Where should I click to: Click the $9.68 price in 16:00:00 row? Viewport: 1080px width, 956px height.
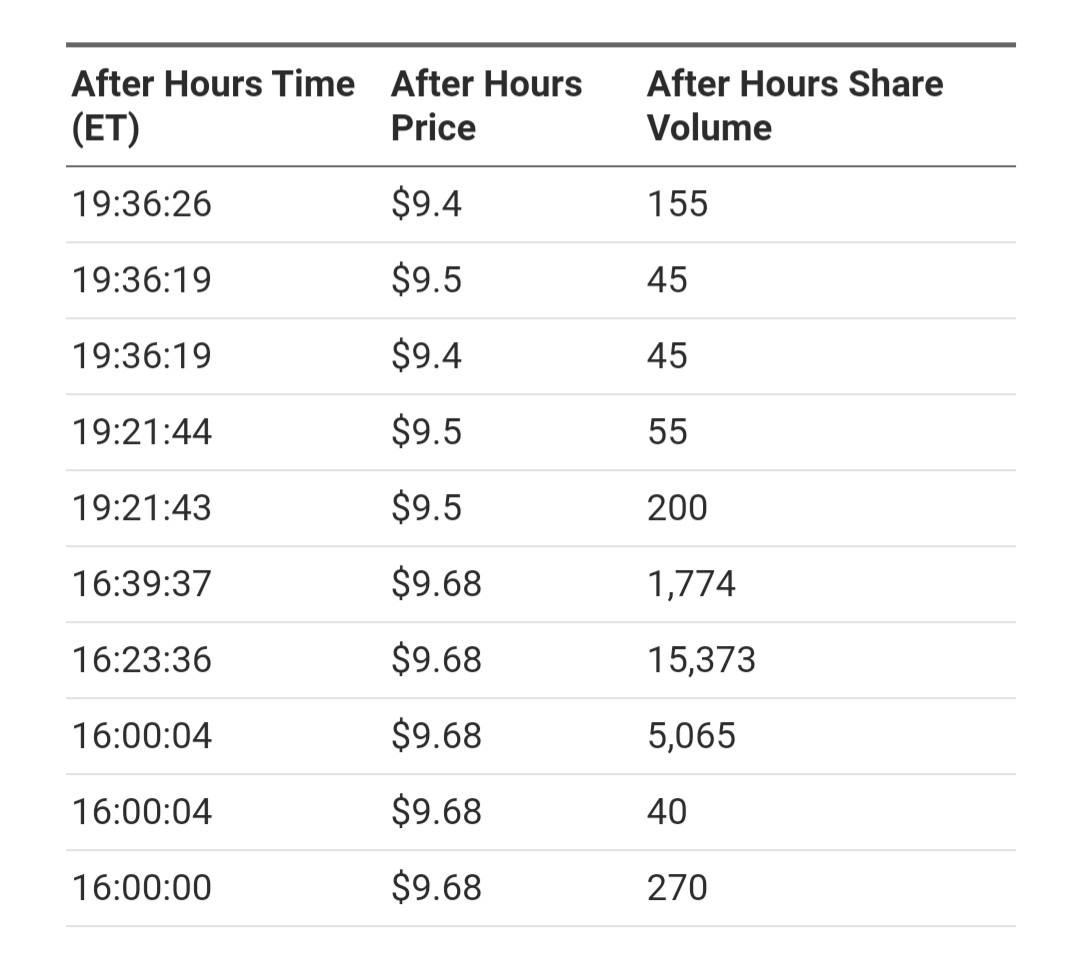436,887
